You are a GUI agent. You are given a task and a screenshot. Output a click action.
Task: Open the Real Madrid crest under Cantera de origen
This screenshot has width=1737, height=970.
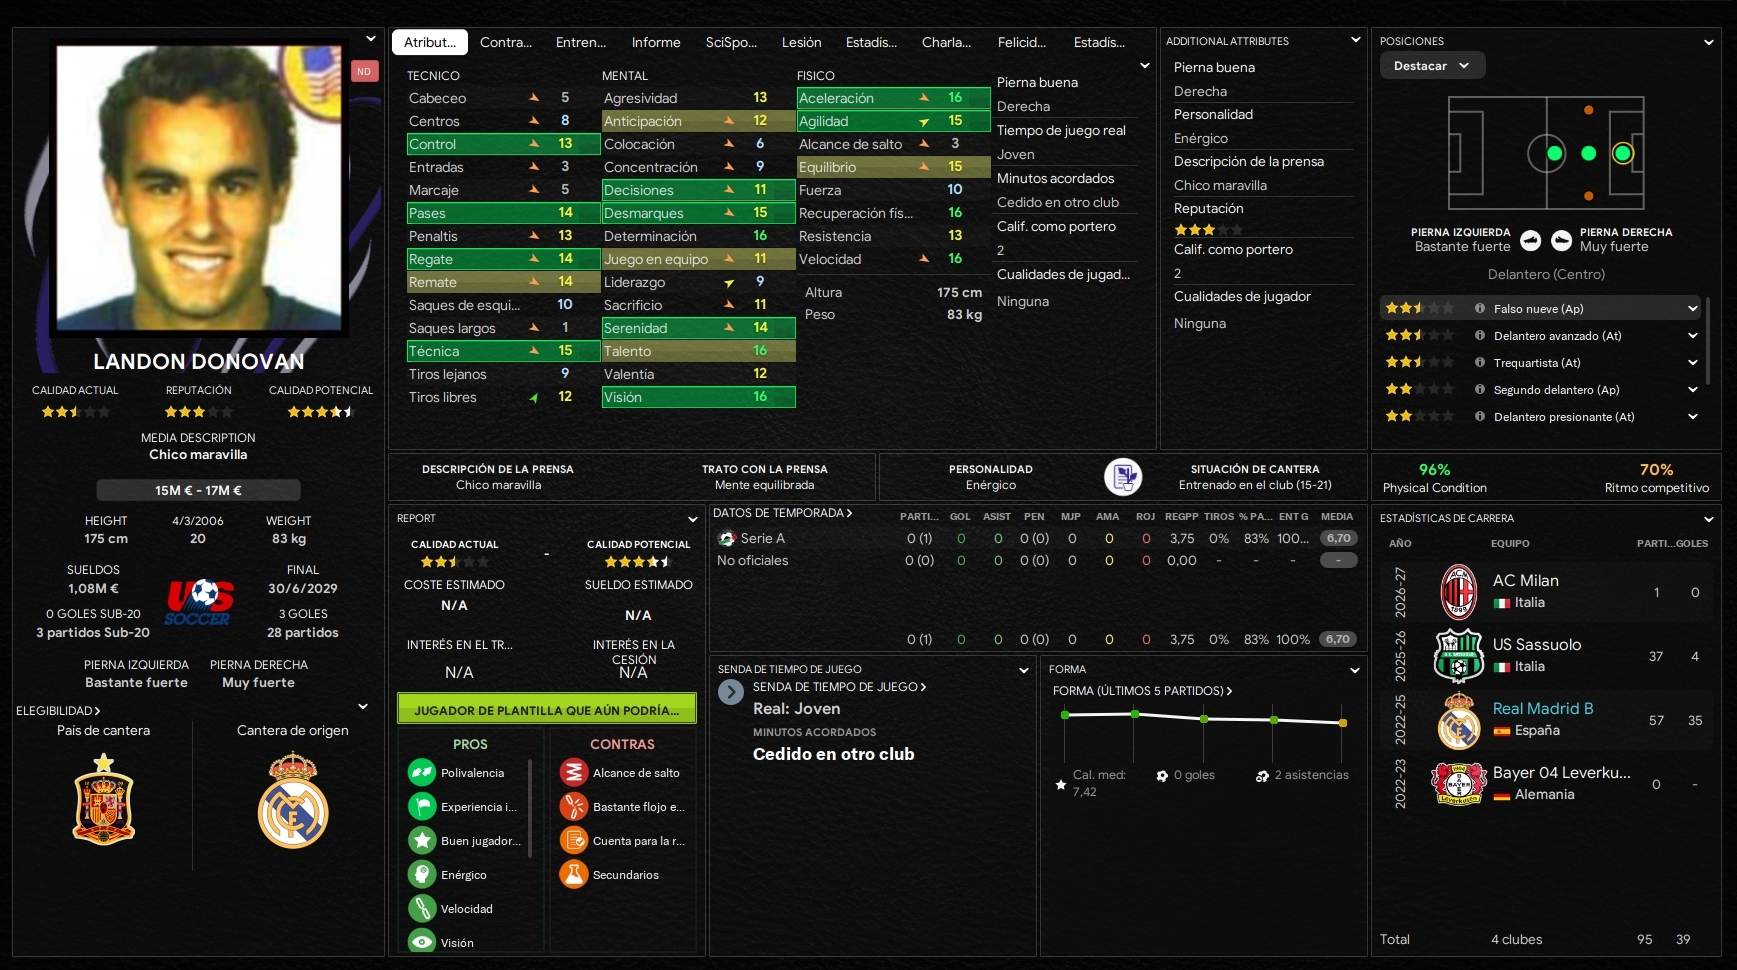click(x=293, y=801)
